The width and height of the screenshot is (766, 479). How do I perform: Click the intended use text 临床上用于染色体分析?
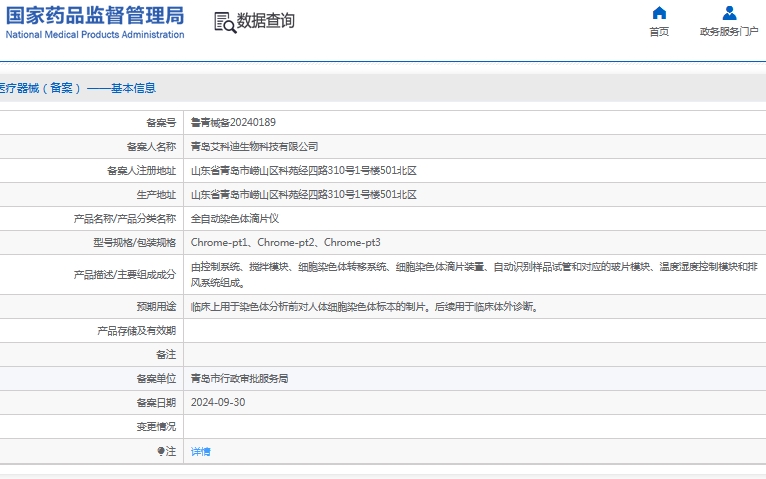pyautogui.click(x=364, y=307)
